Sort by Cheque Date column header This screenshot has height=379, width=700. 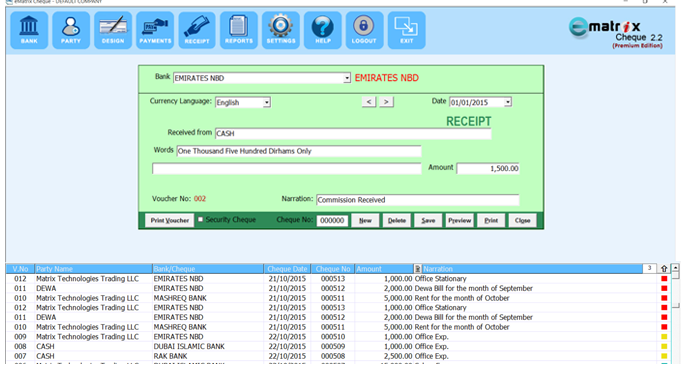pyautogui.click(x=287, y=269)
